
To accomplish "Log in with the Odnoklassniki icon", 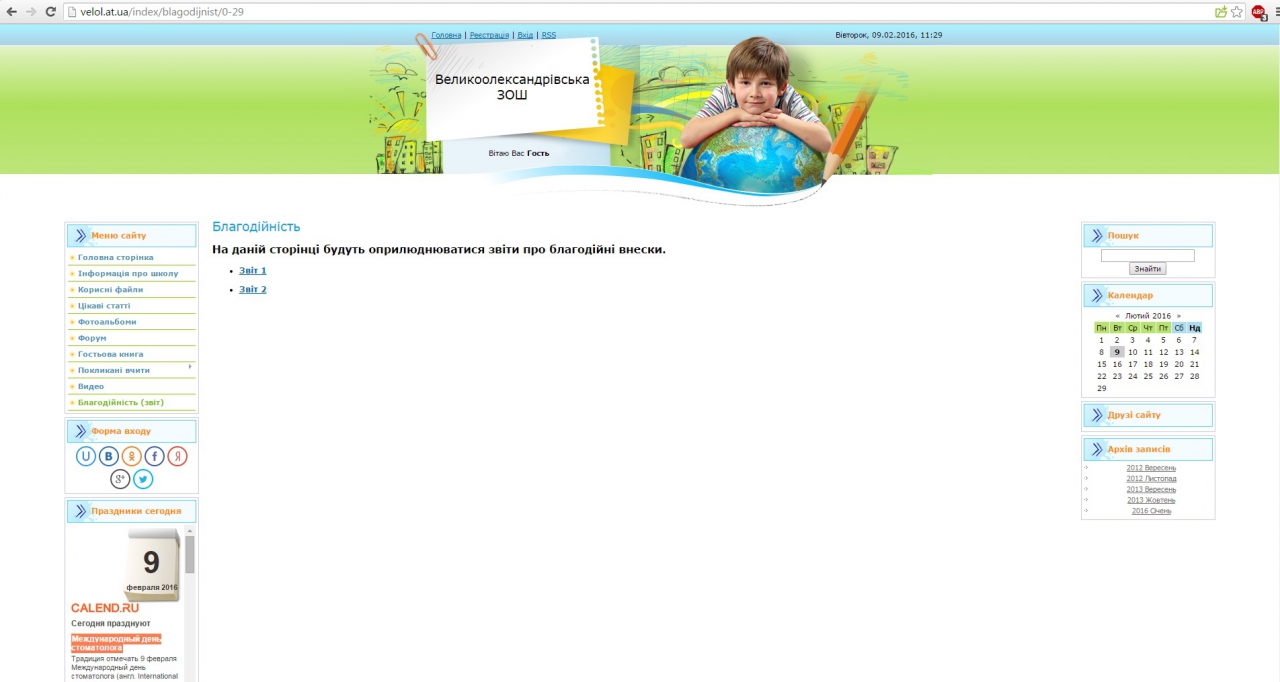I will [132, 456].
